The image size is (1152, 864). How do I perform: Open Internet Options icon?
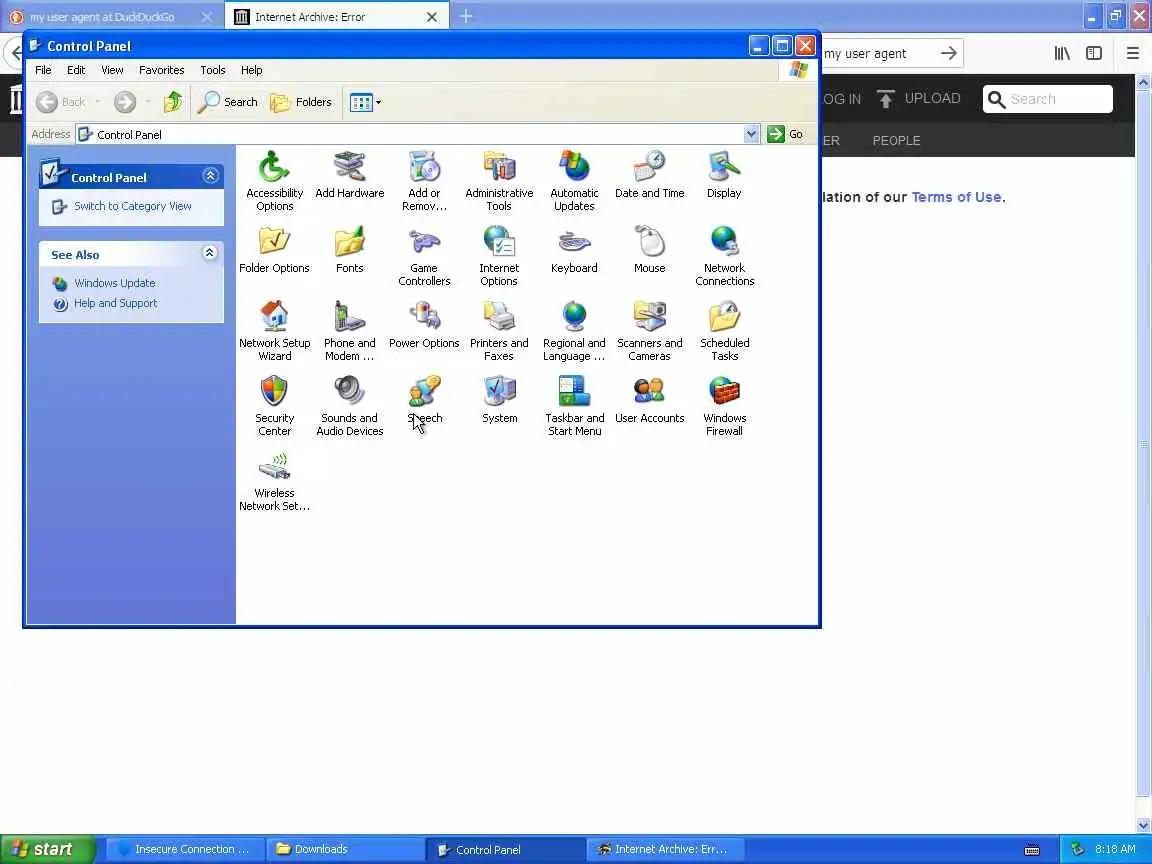tap(499, 255)
